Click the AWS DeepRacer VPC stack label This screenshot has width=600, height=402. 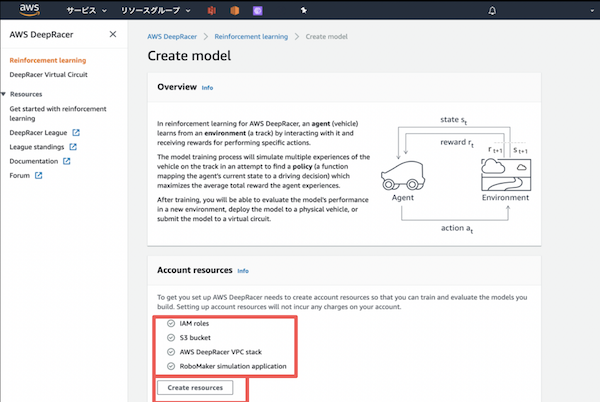pos(221,352)
